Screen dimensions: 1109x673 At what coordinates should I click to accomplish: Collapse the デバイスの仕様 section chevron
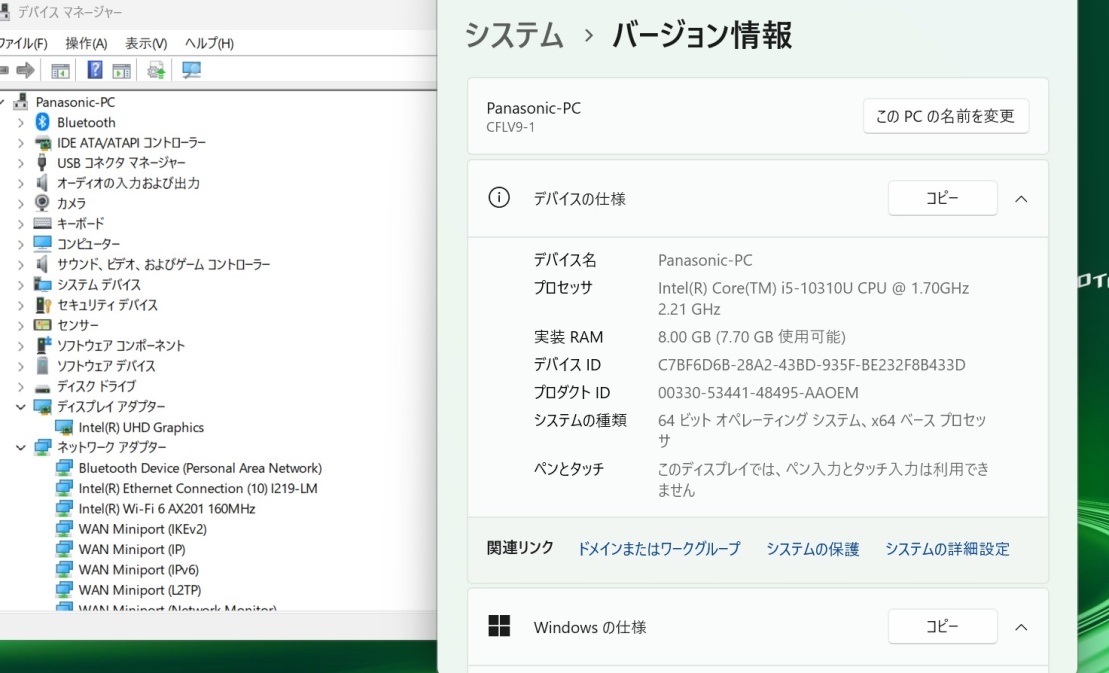1021,199
